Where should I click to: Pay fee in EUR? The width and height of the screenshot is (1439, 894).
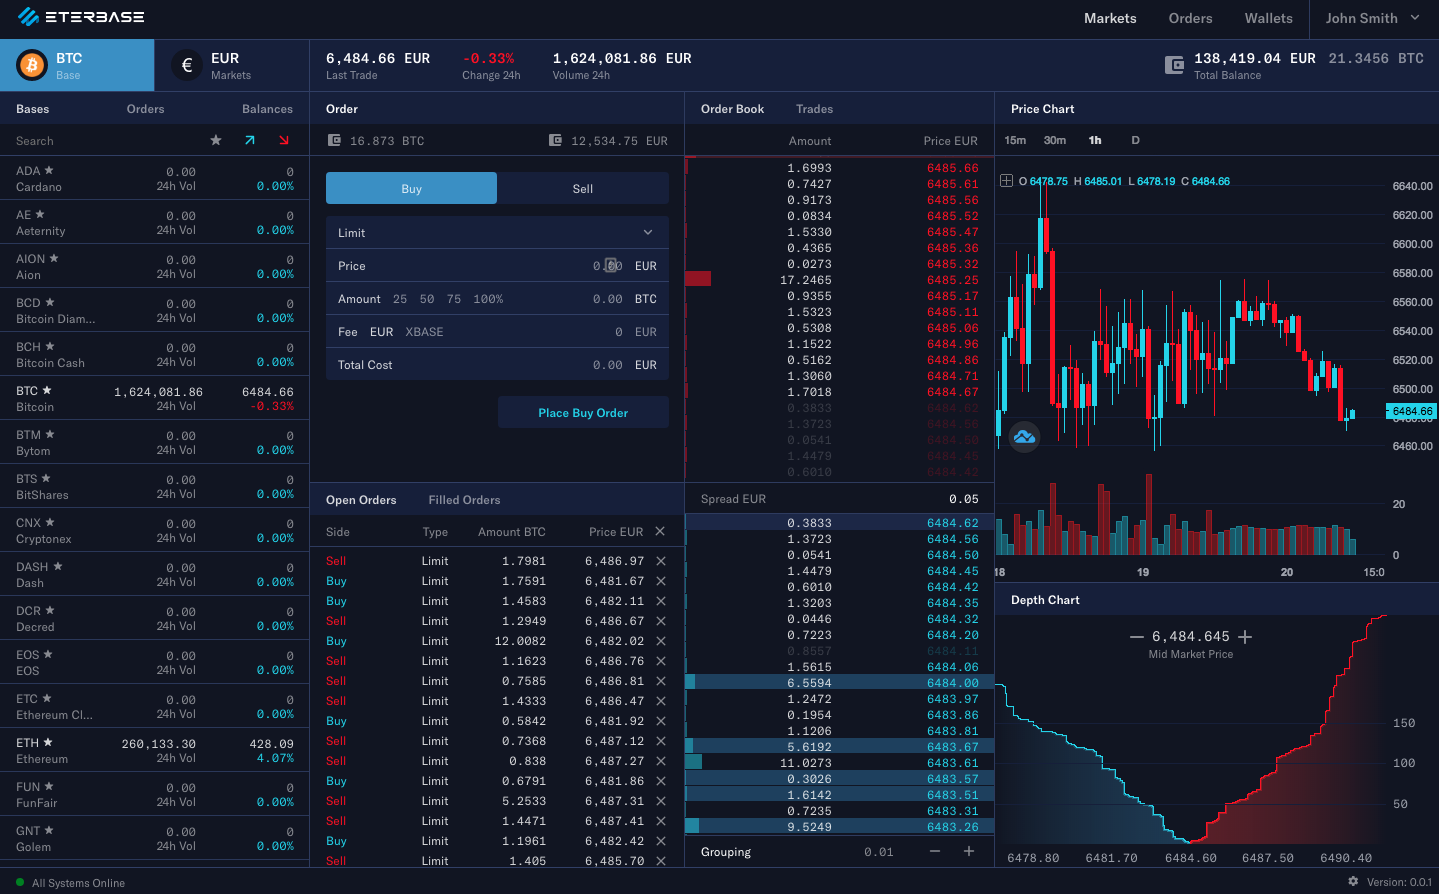click(x=381, y=332)
